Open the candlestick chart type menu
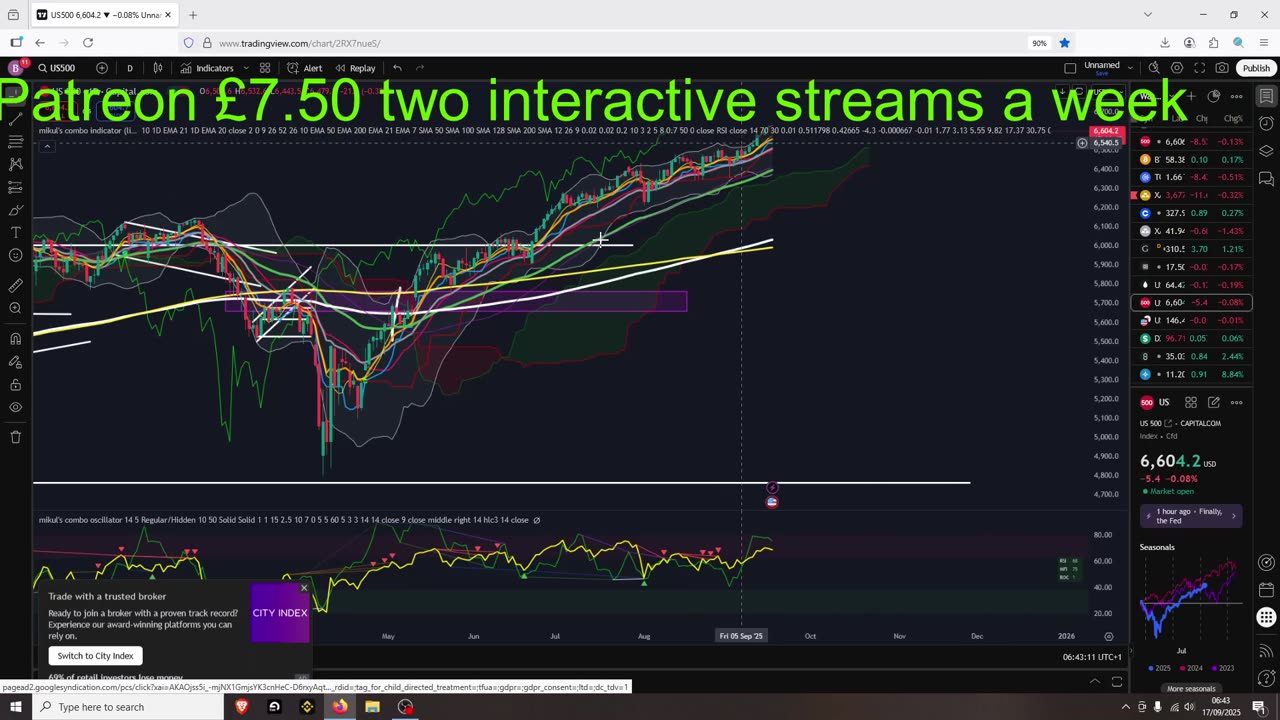The image size is (1280, 720). (158, 68)
